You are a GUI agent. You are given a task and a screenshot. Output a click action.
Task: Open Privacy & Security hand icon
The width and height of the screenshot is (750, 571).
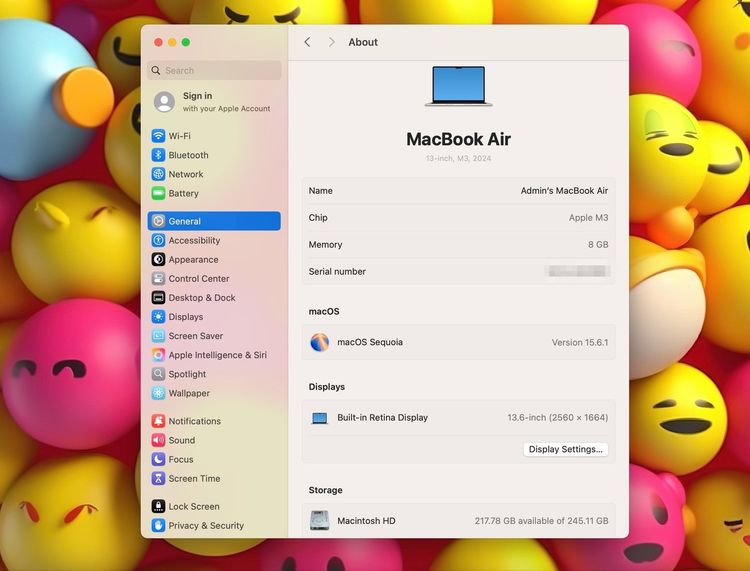[x=158, y=525]
